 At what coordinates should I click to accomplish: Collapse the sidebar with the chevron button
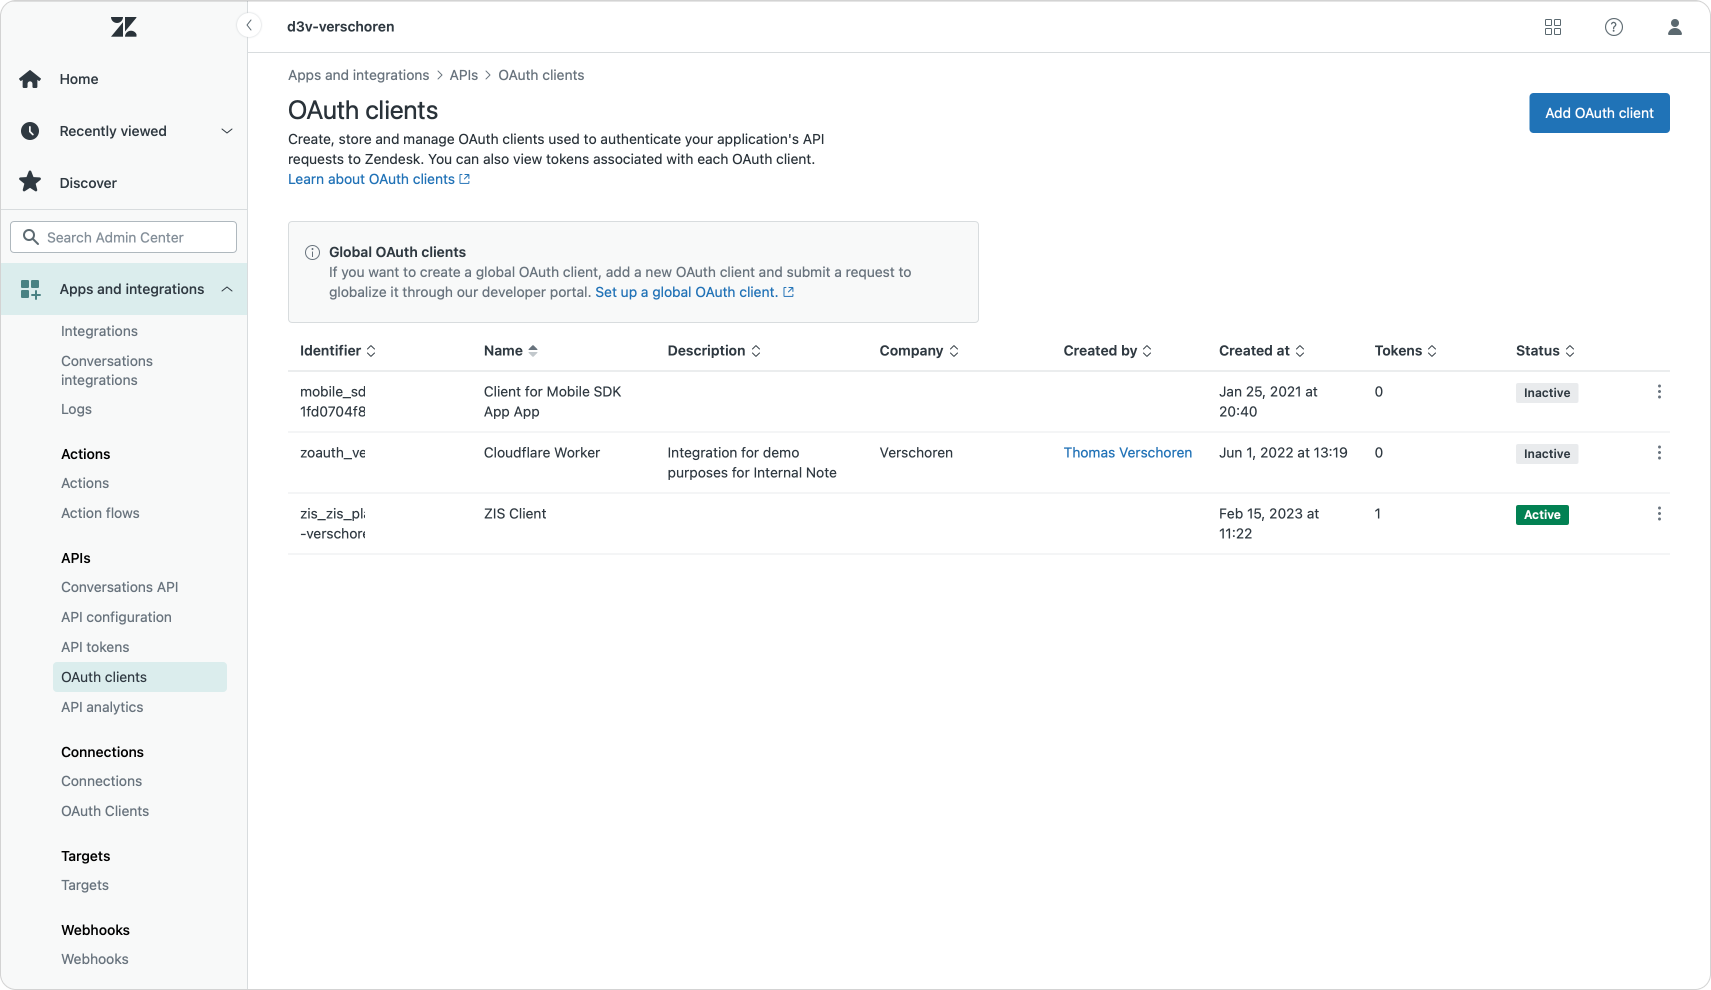coord(249,26)
